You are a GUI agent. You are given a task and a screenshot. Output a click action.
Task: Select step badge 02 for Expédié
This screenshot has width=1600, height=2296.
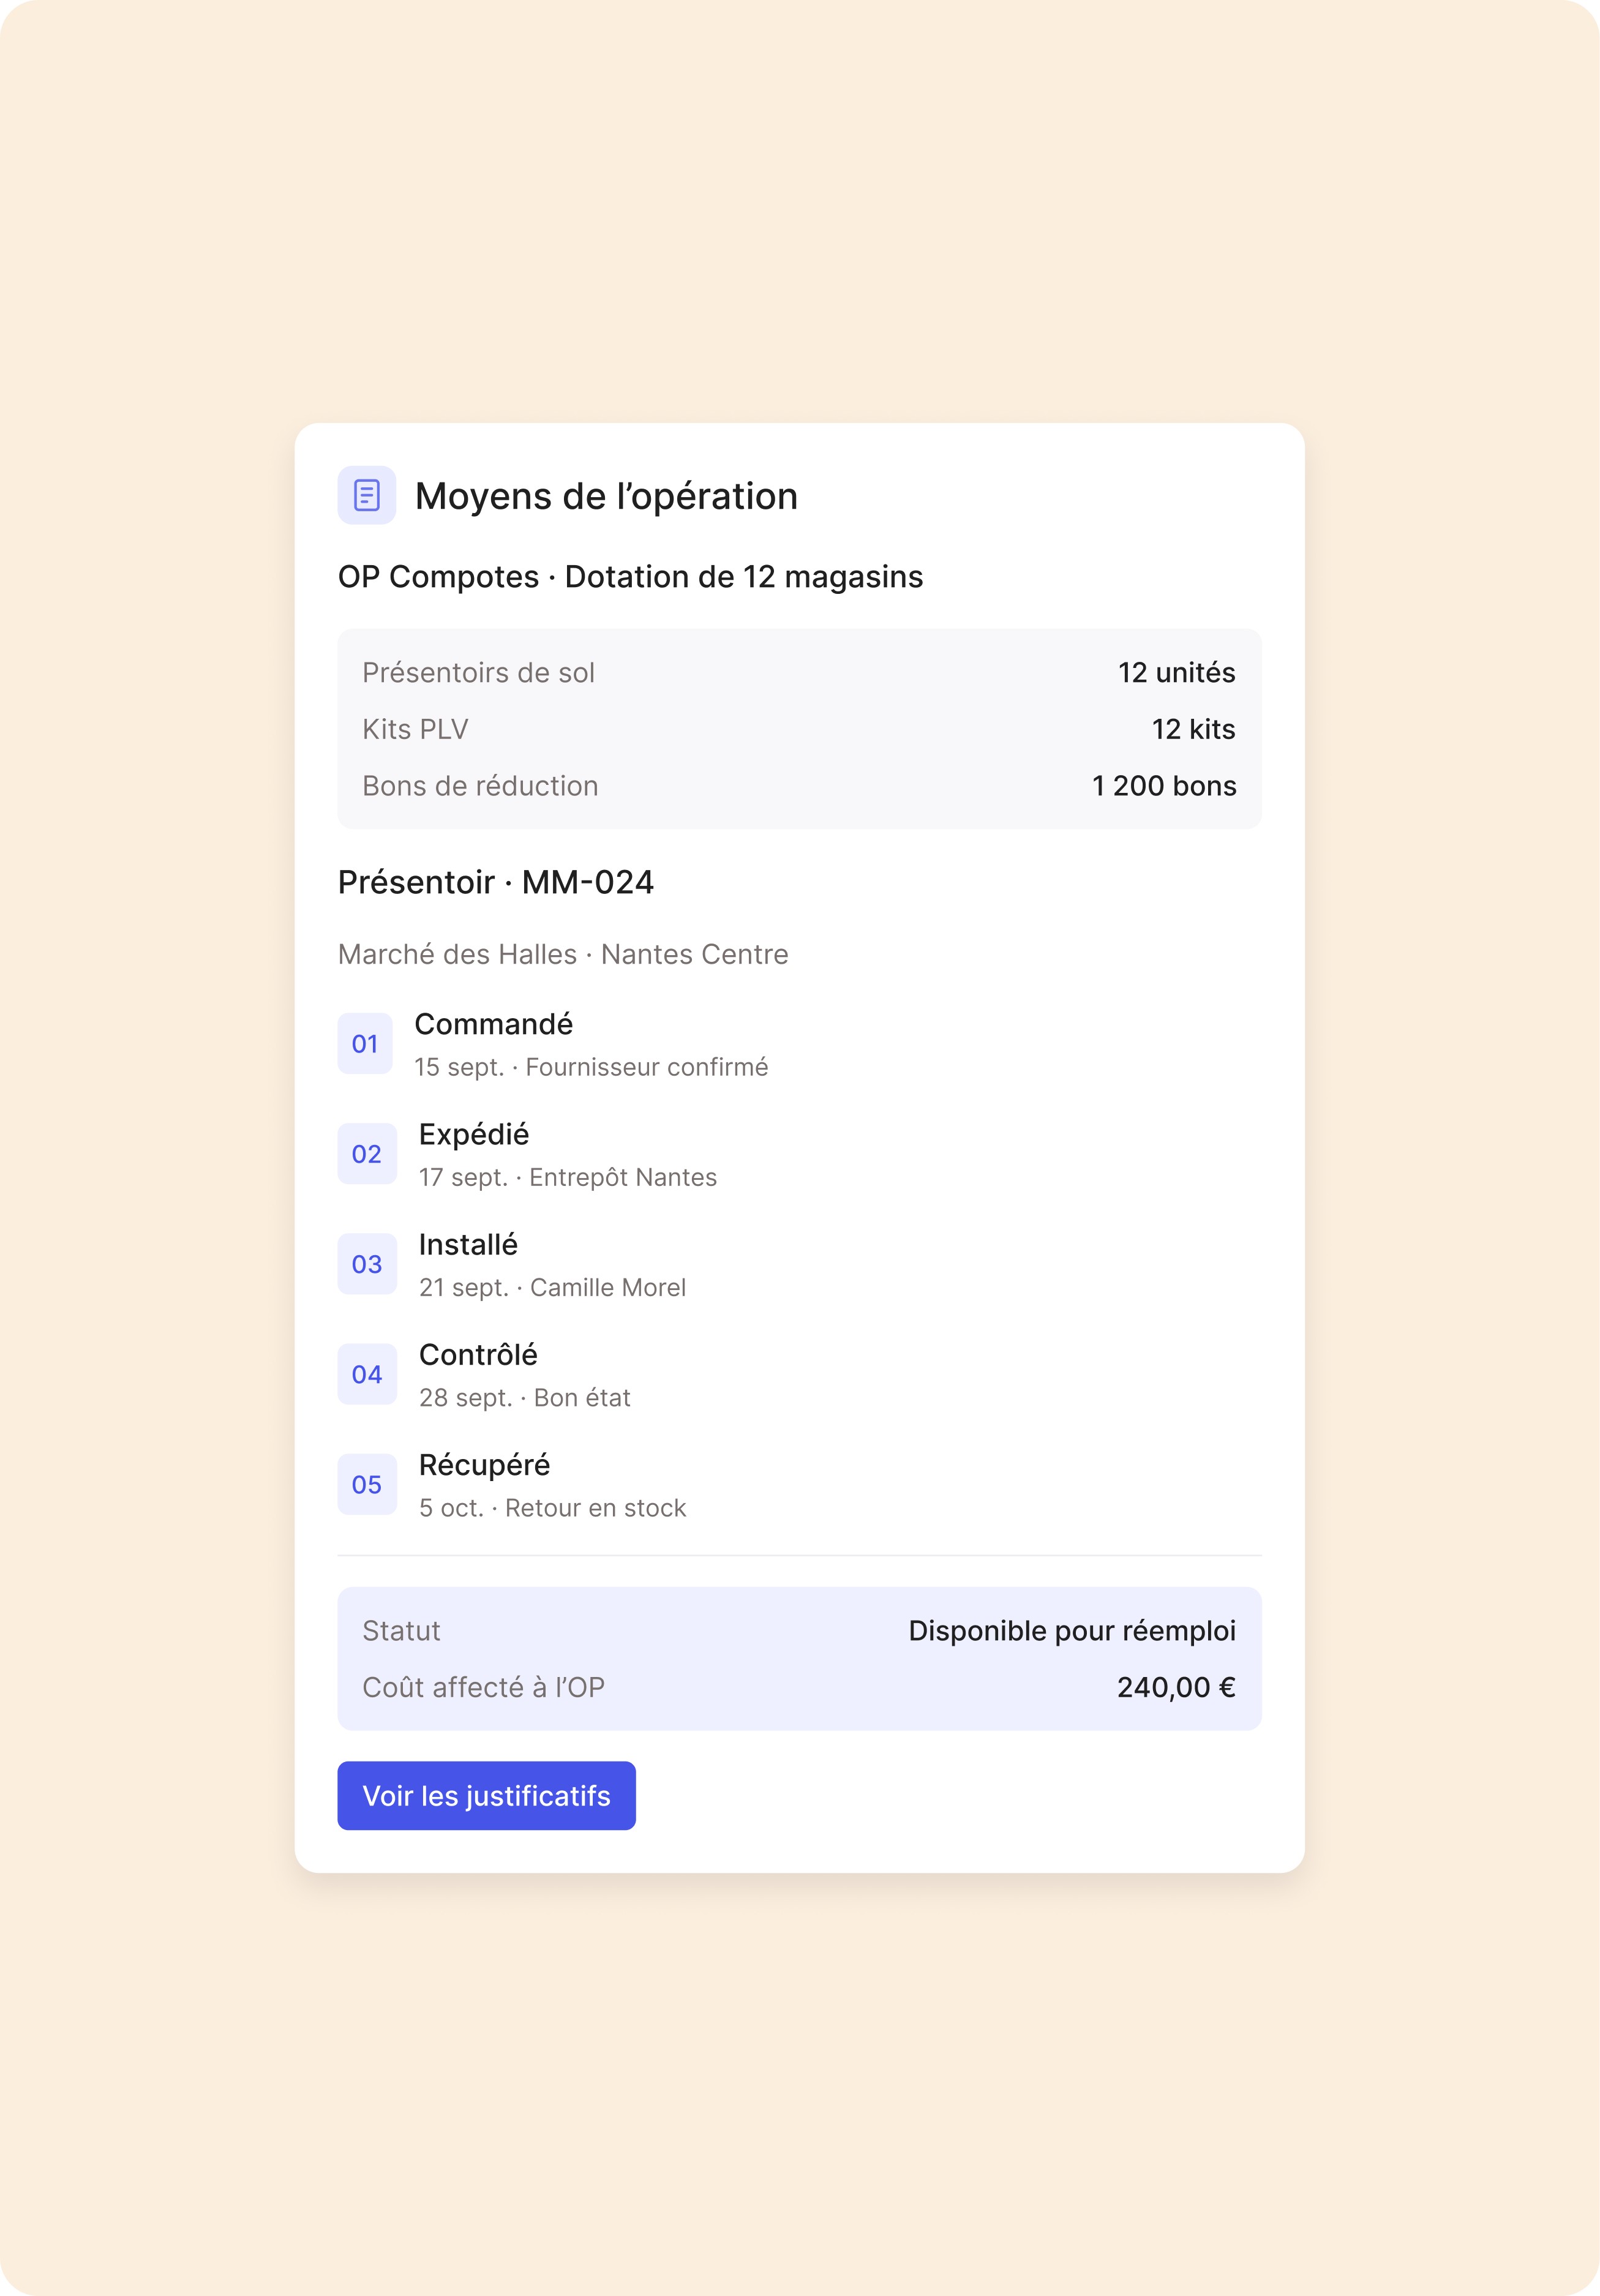point(367,1154)
